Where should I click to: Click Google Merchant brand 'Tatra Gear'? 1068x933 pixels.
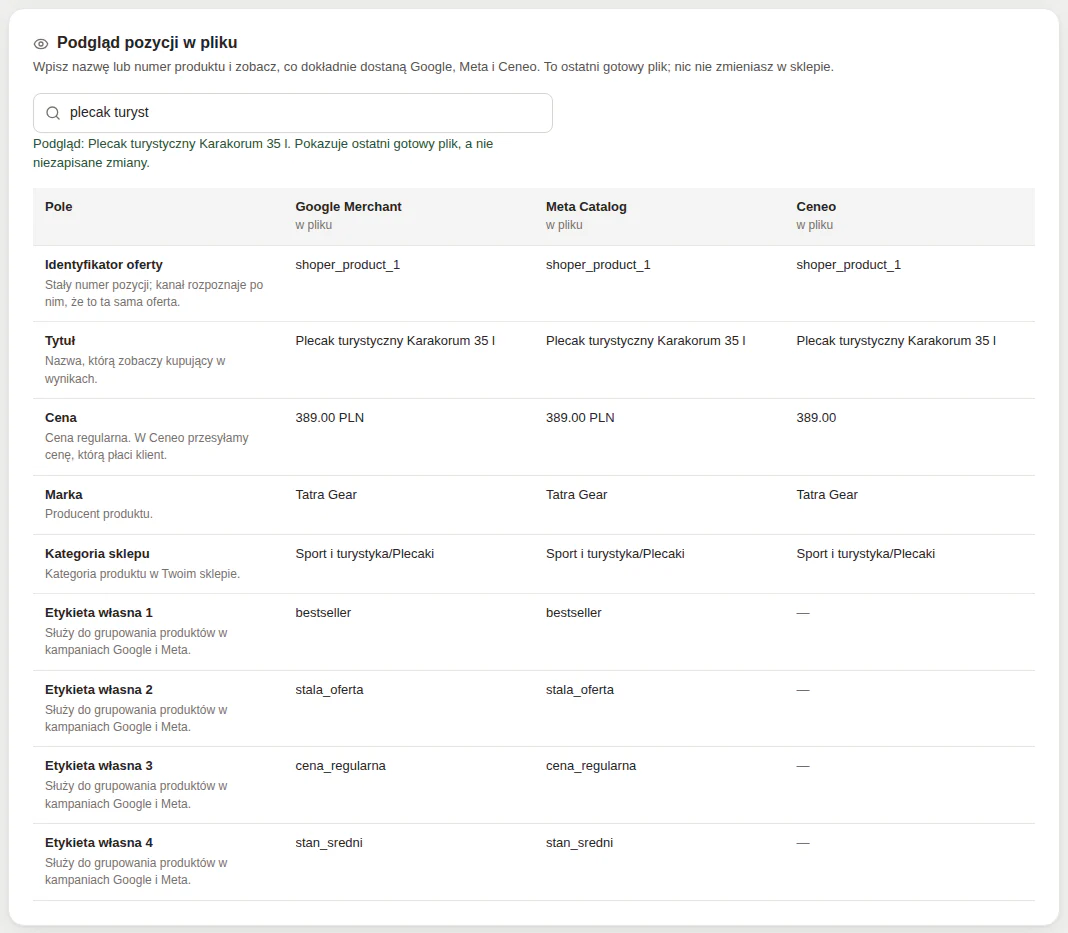pyautogui.click(x=326, y=494)
